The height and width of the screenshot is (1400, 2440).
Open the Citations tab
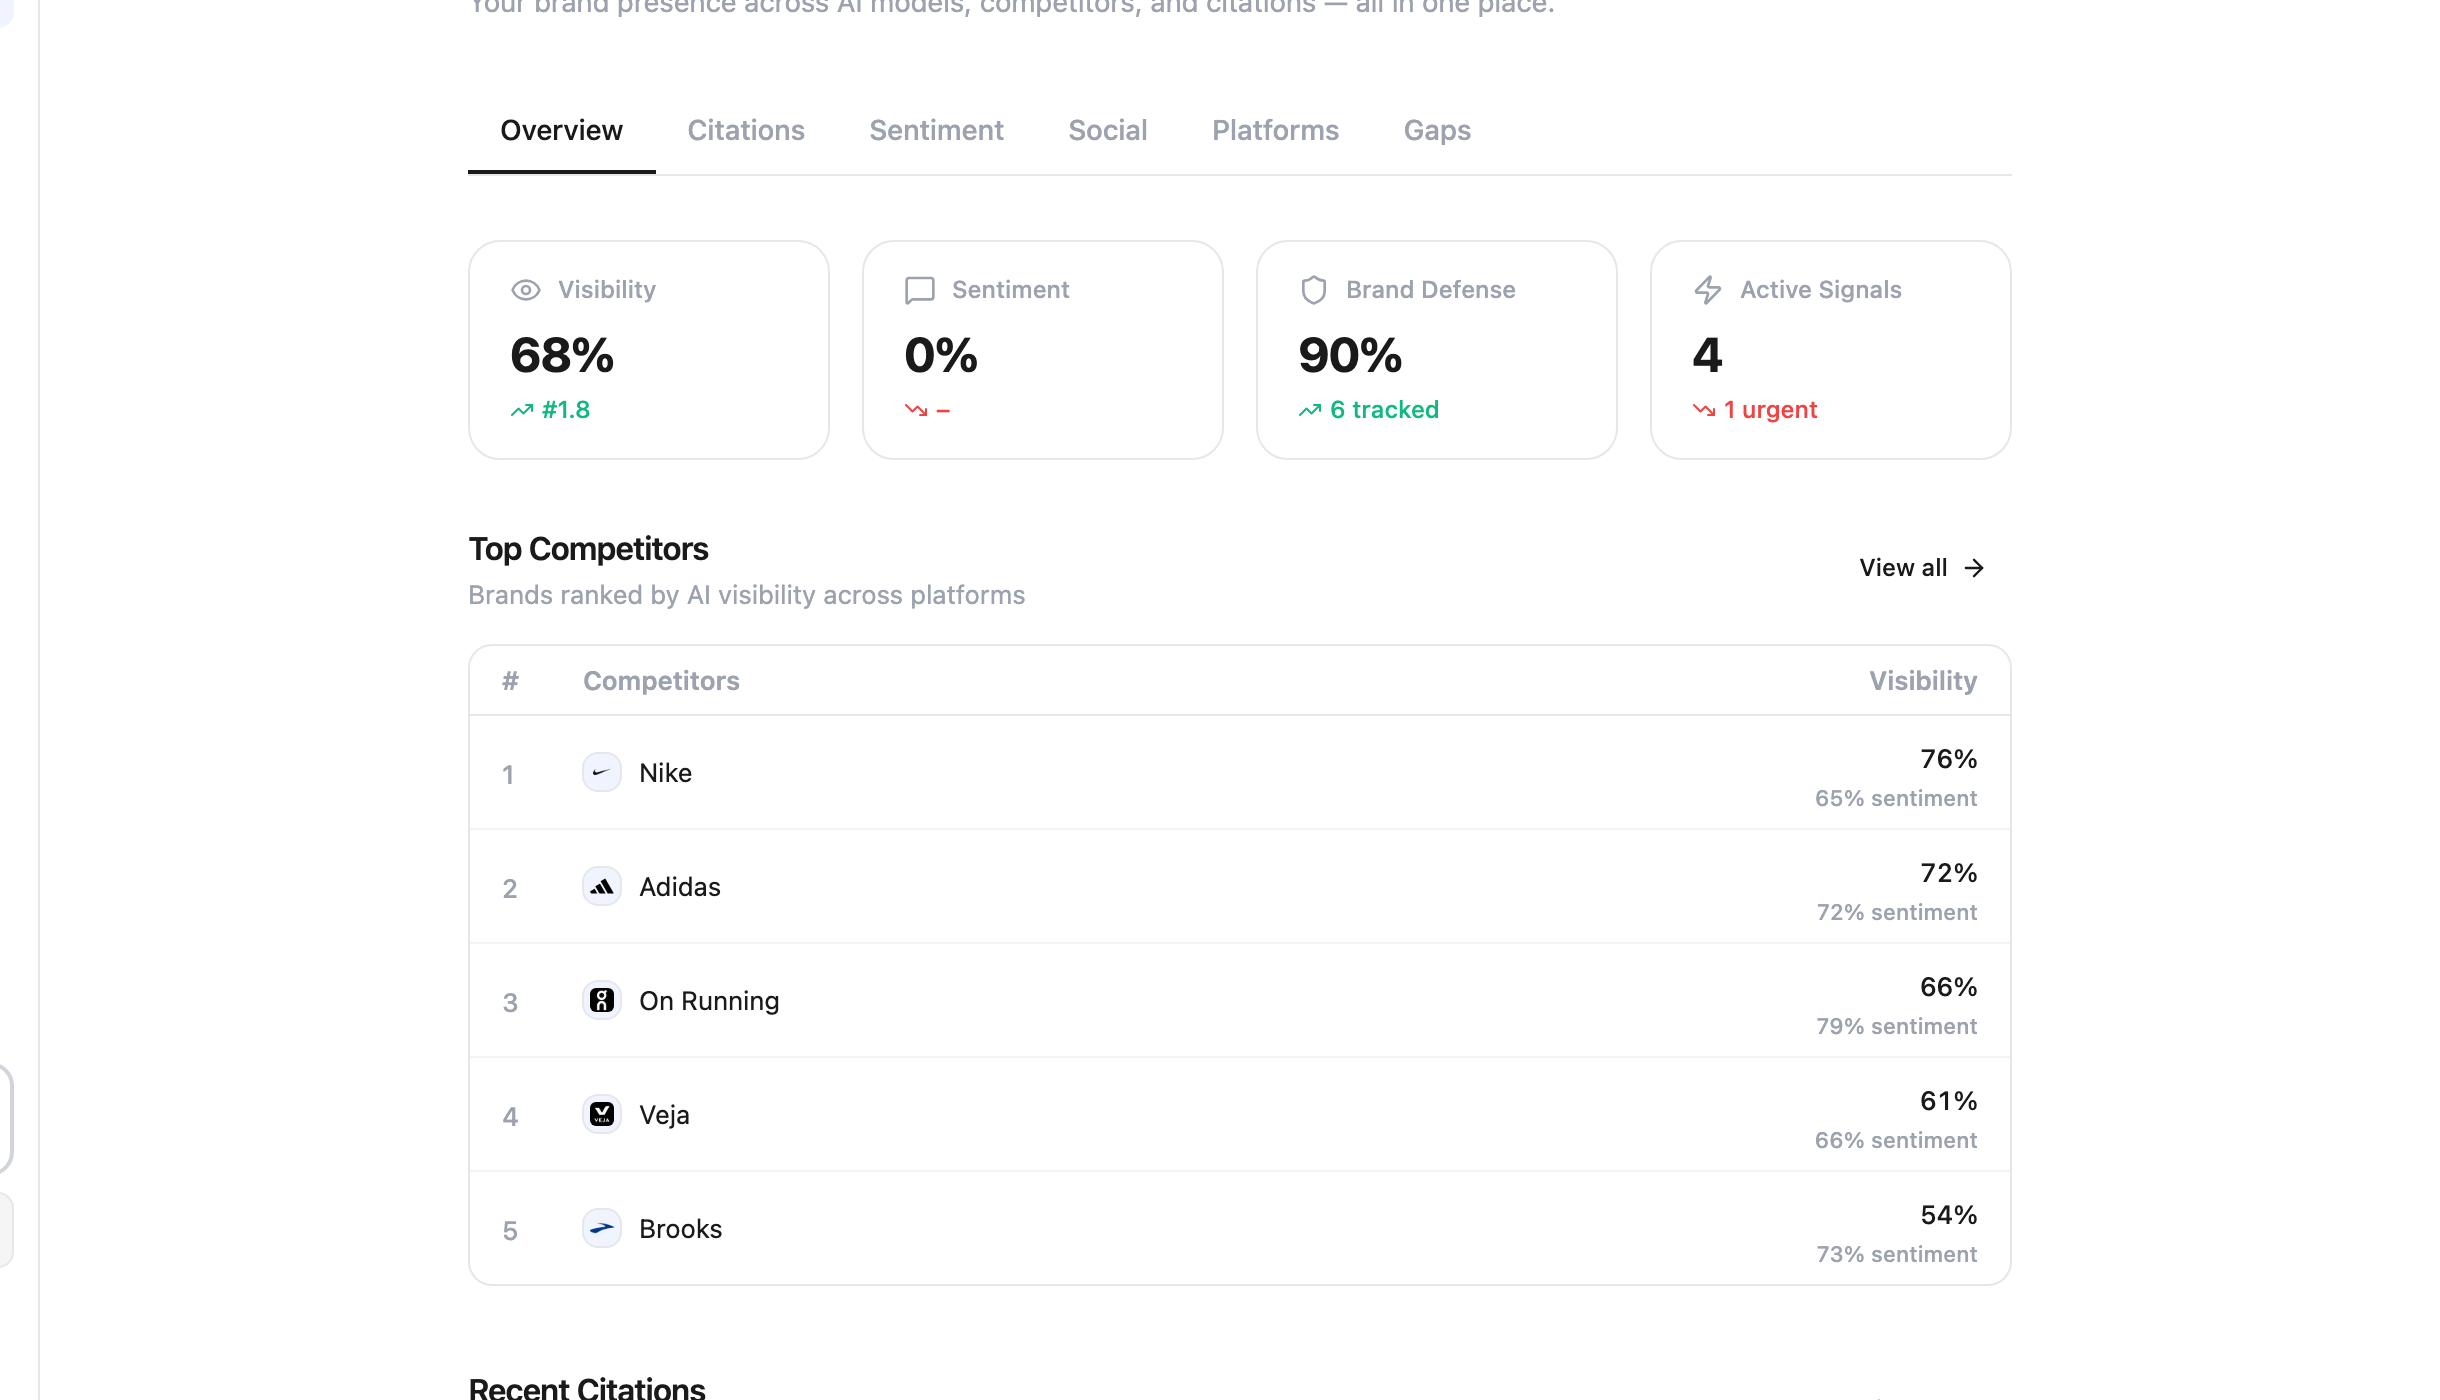(746, 131)
